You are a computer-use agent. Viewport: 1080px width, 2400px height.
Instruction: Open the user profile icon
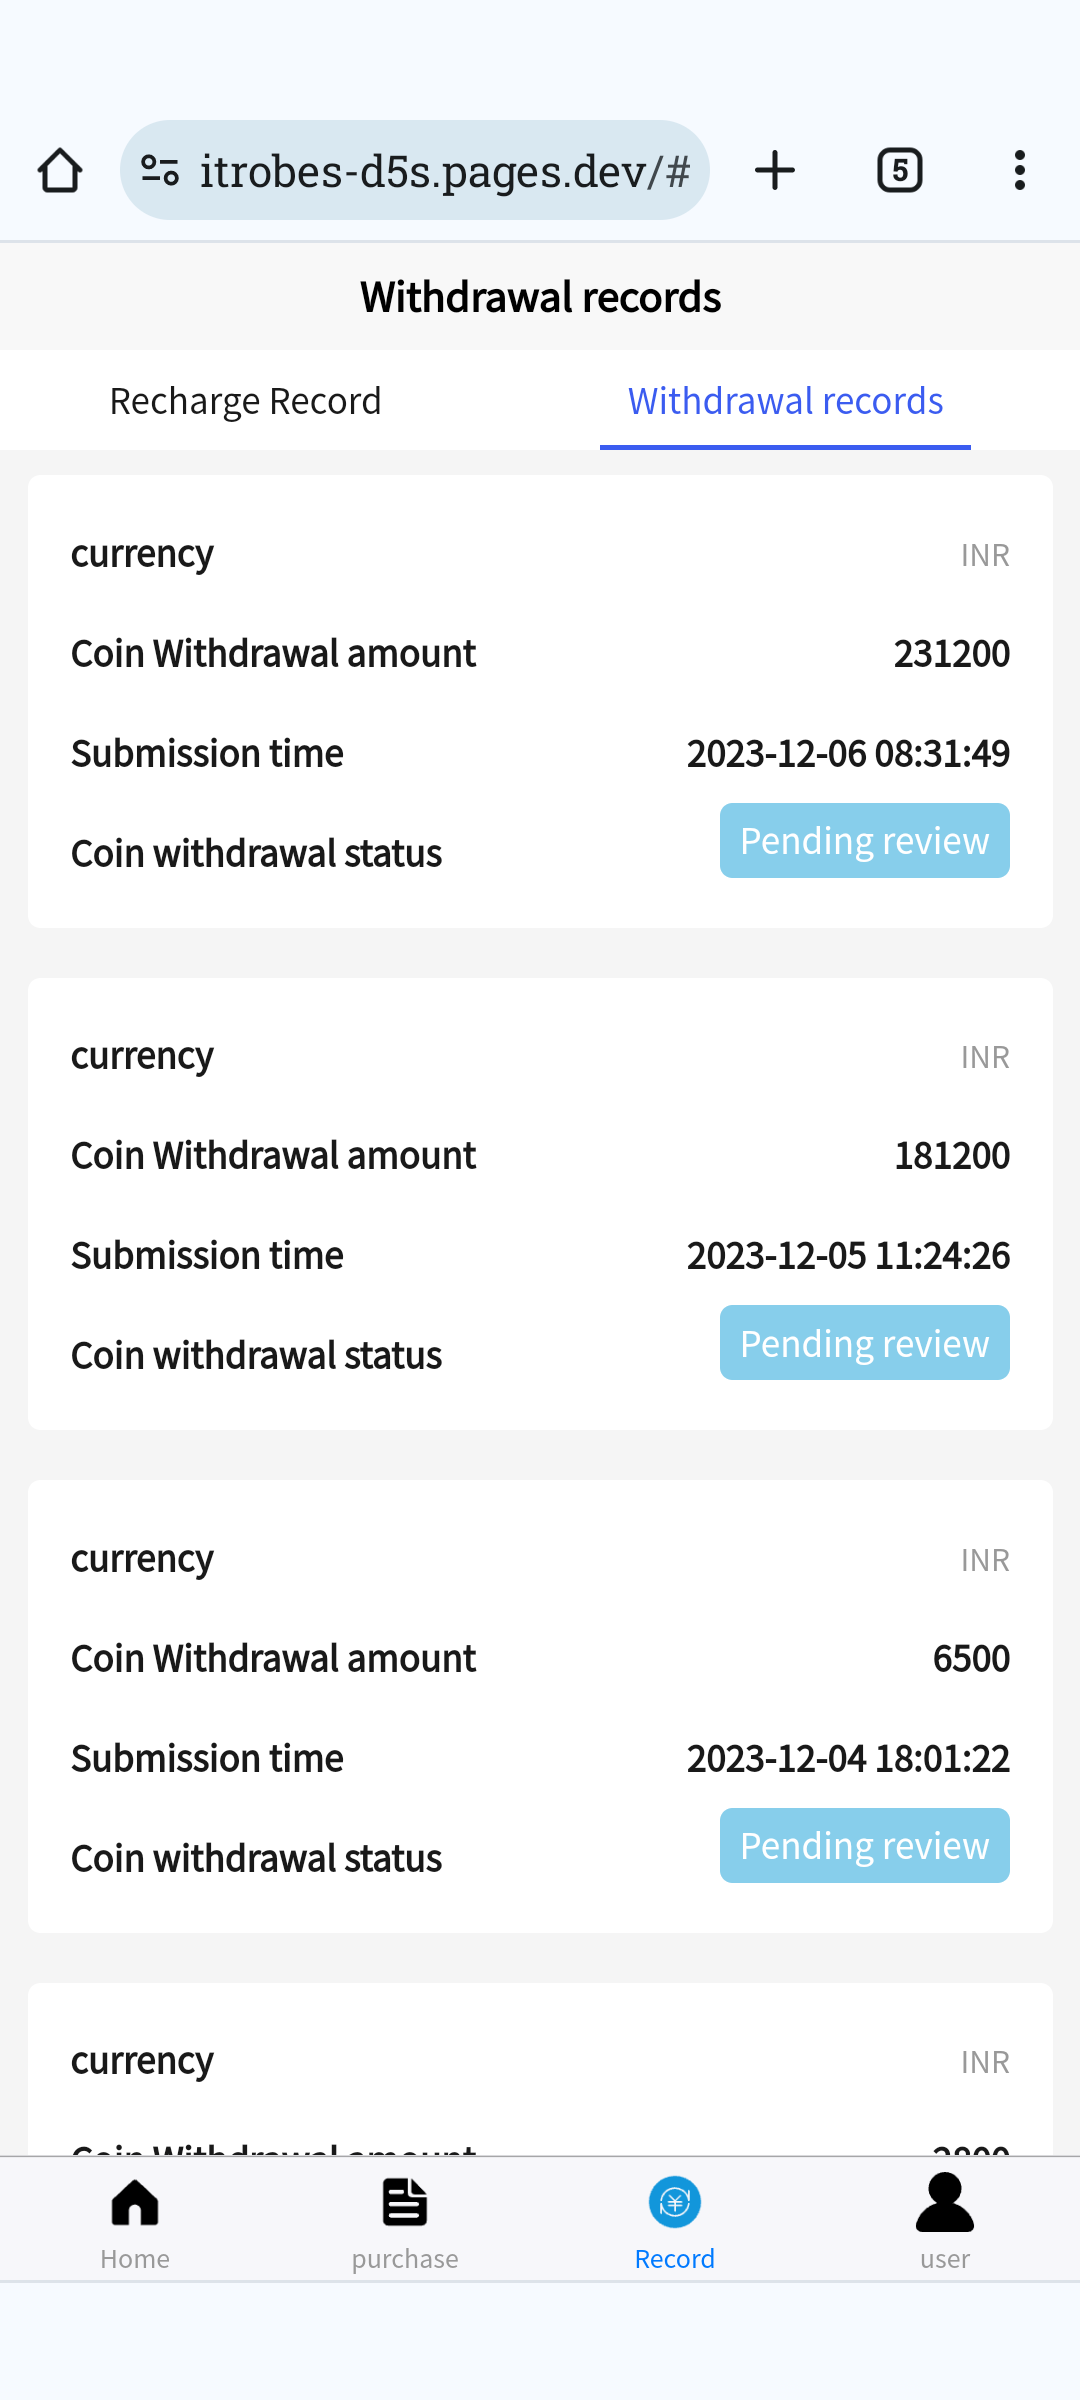[x=944, y=2204]
